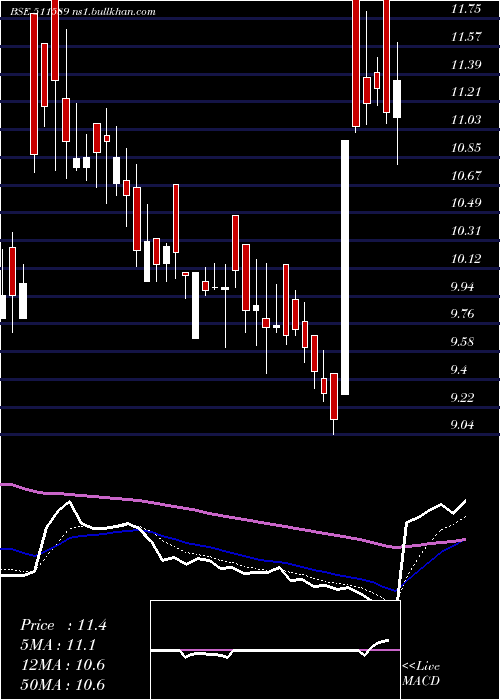Click the tallest white candlestick body
The image size is (500, 700).
pyautogui.click(x=345, y=267)
